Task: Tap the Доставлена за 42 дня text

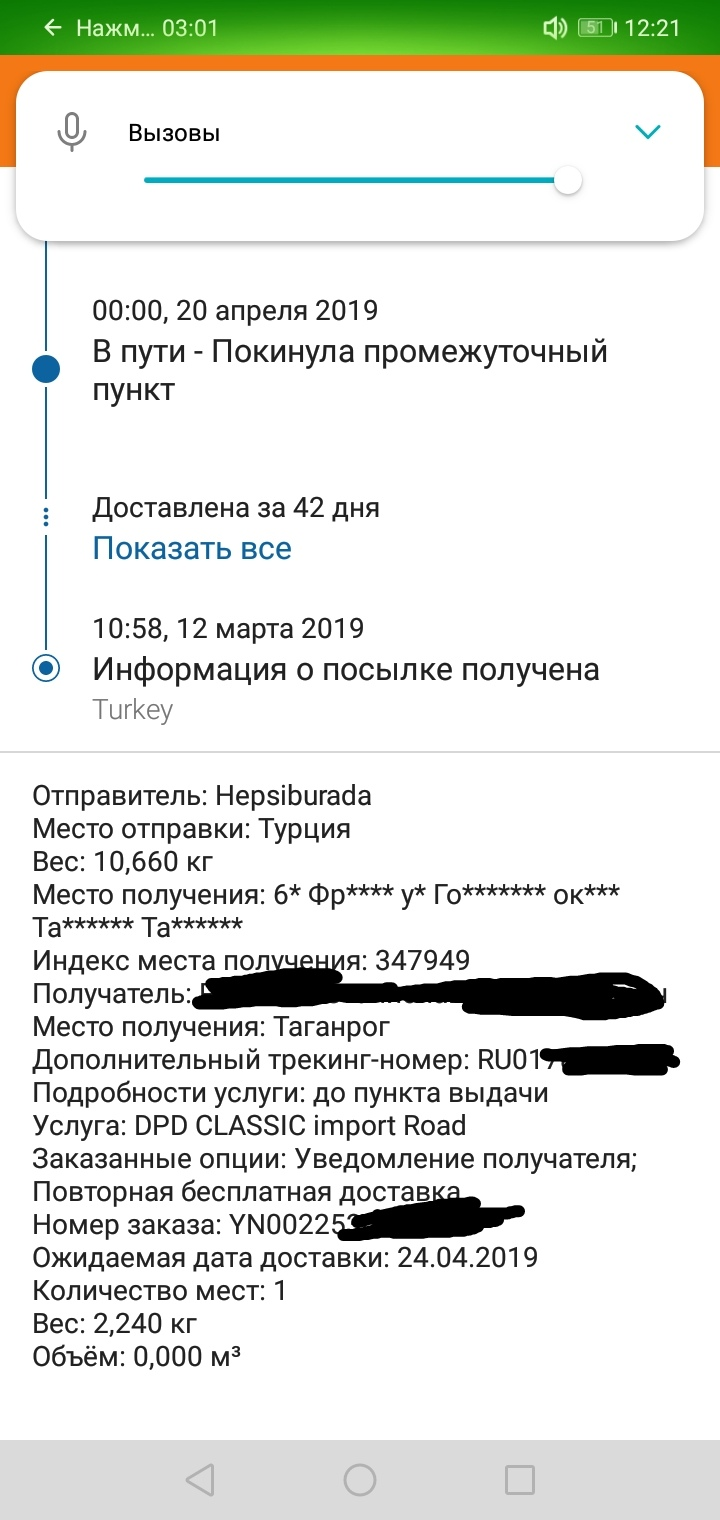Action: click(236, 508)
